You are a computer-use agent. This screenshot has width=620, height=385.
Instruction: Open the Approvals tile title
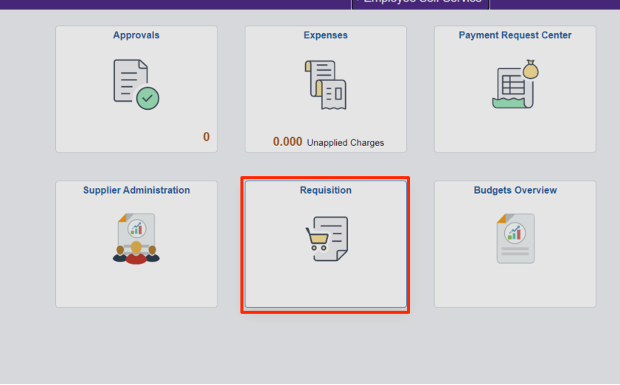point(136,35)
